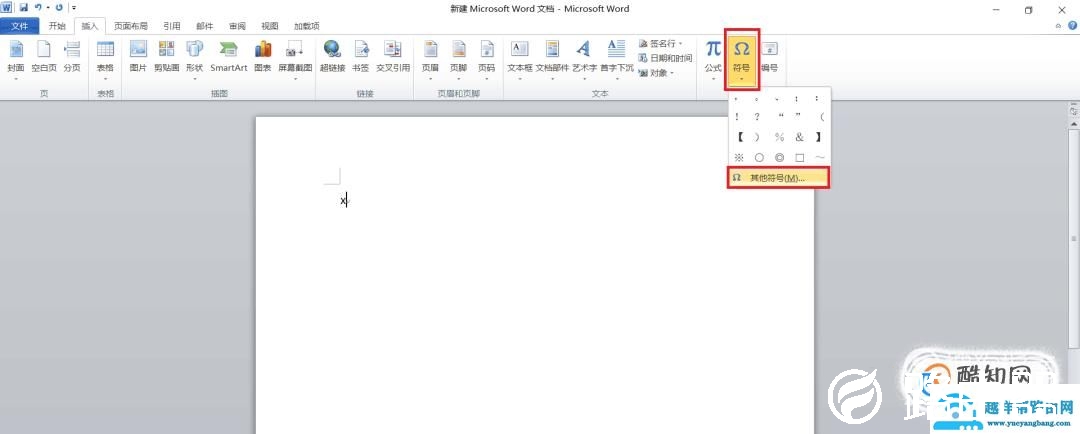Viewport: 1080px width, 434px height.
Task: Choose More Symbols (其他符号) menu item
Action: point(779,178)
